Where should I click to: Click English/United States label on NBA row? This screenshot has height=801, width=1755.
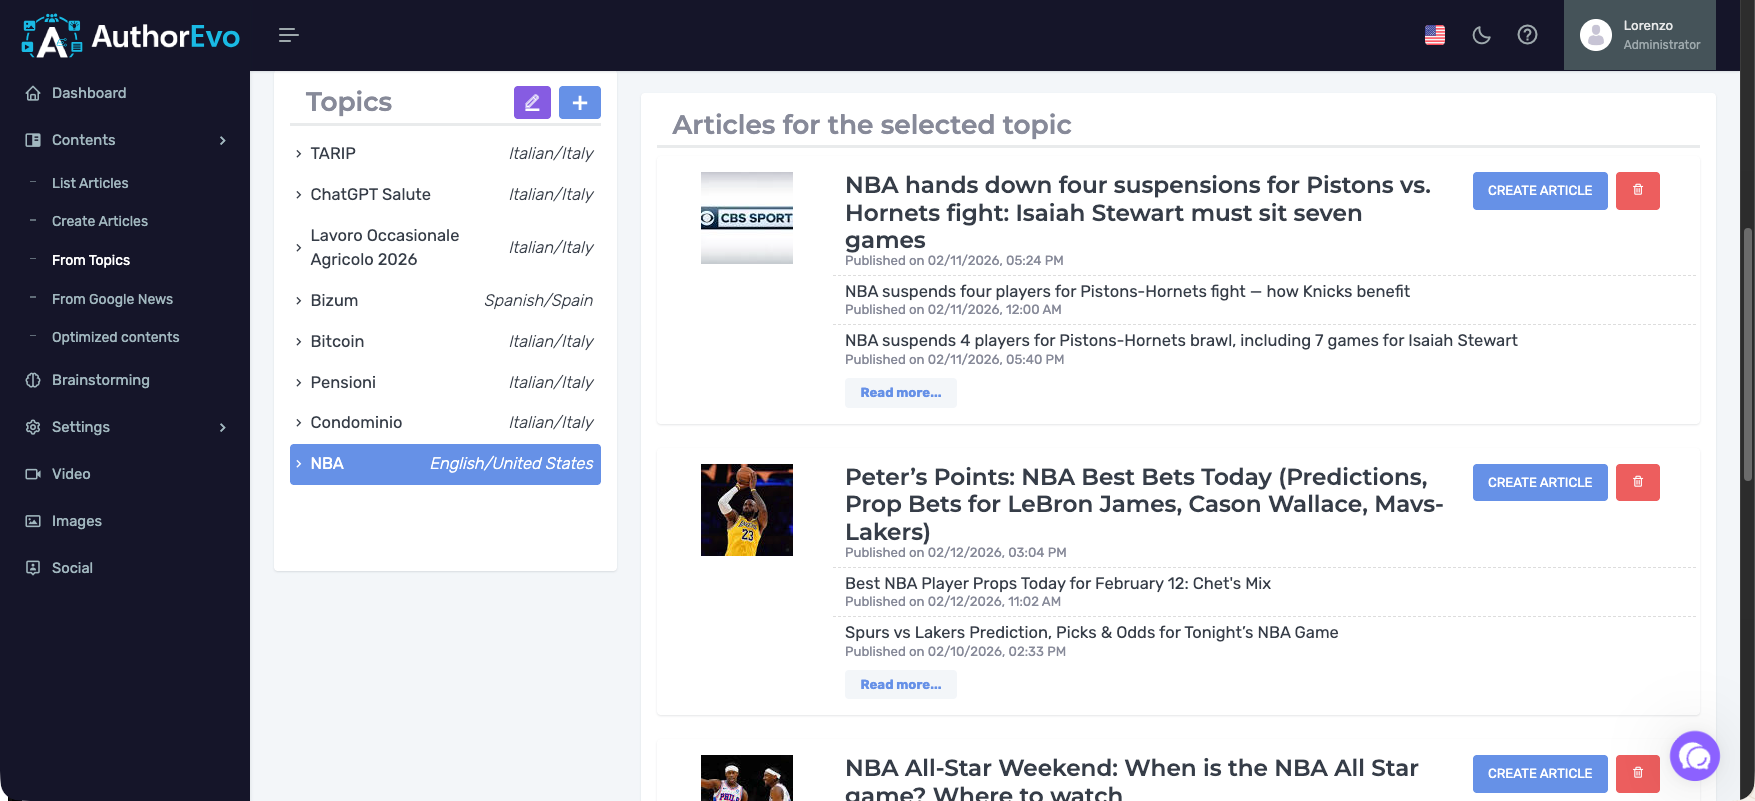[x=512, y=463]
